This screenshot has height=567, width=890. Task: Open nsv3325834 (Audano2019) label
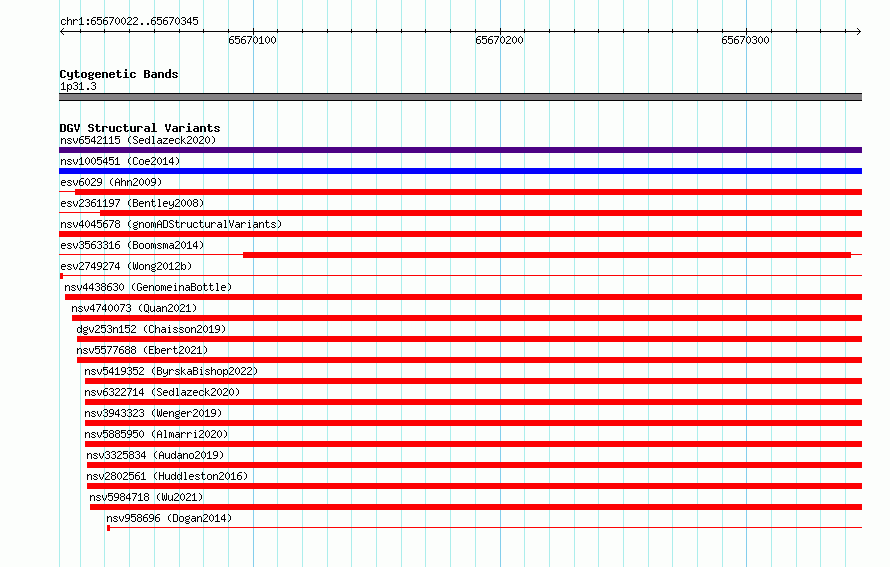coord(155,455)
